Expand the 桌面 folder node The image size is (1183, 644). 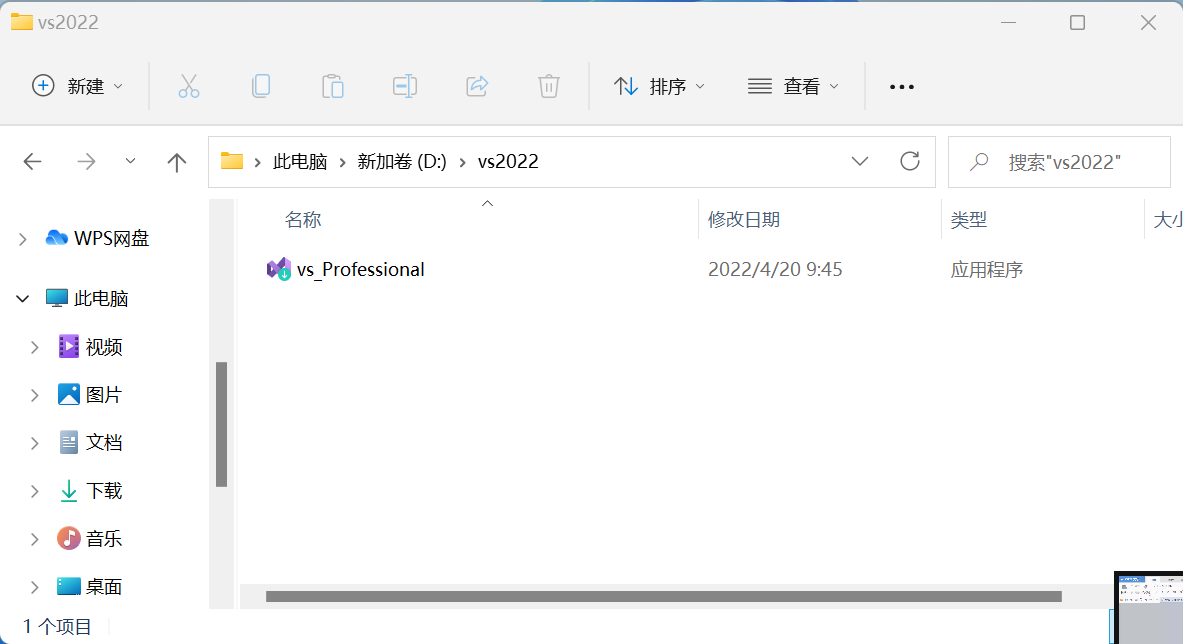click(35, 587)
